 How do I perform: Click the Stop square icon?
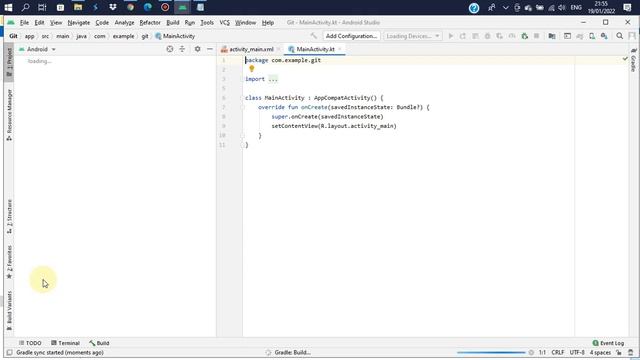[536, 36]
